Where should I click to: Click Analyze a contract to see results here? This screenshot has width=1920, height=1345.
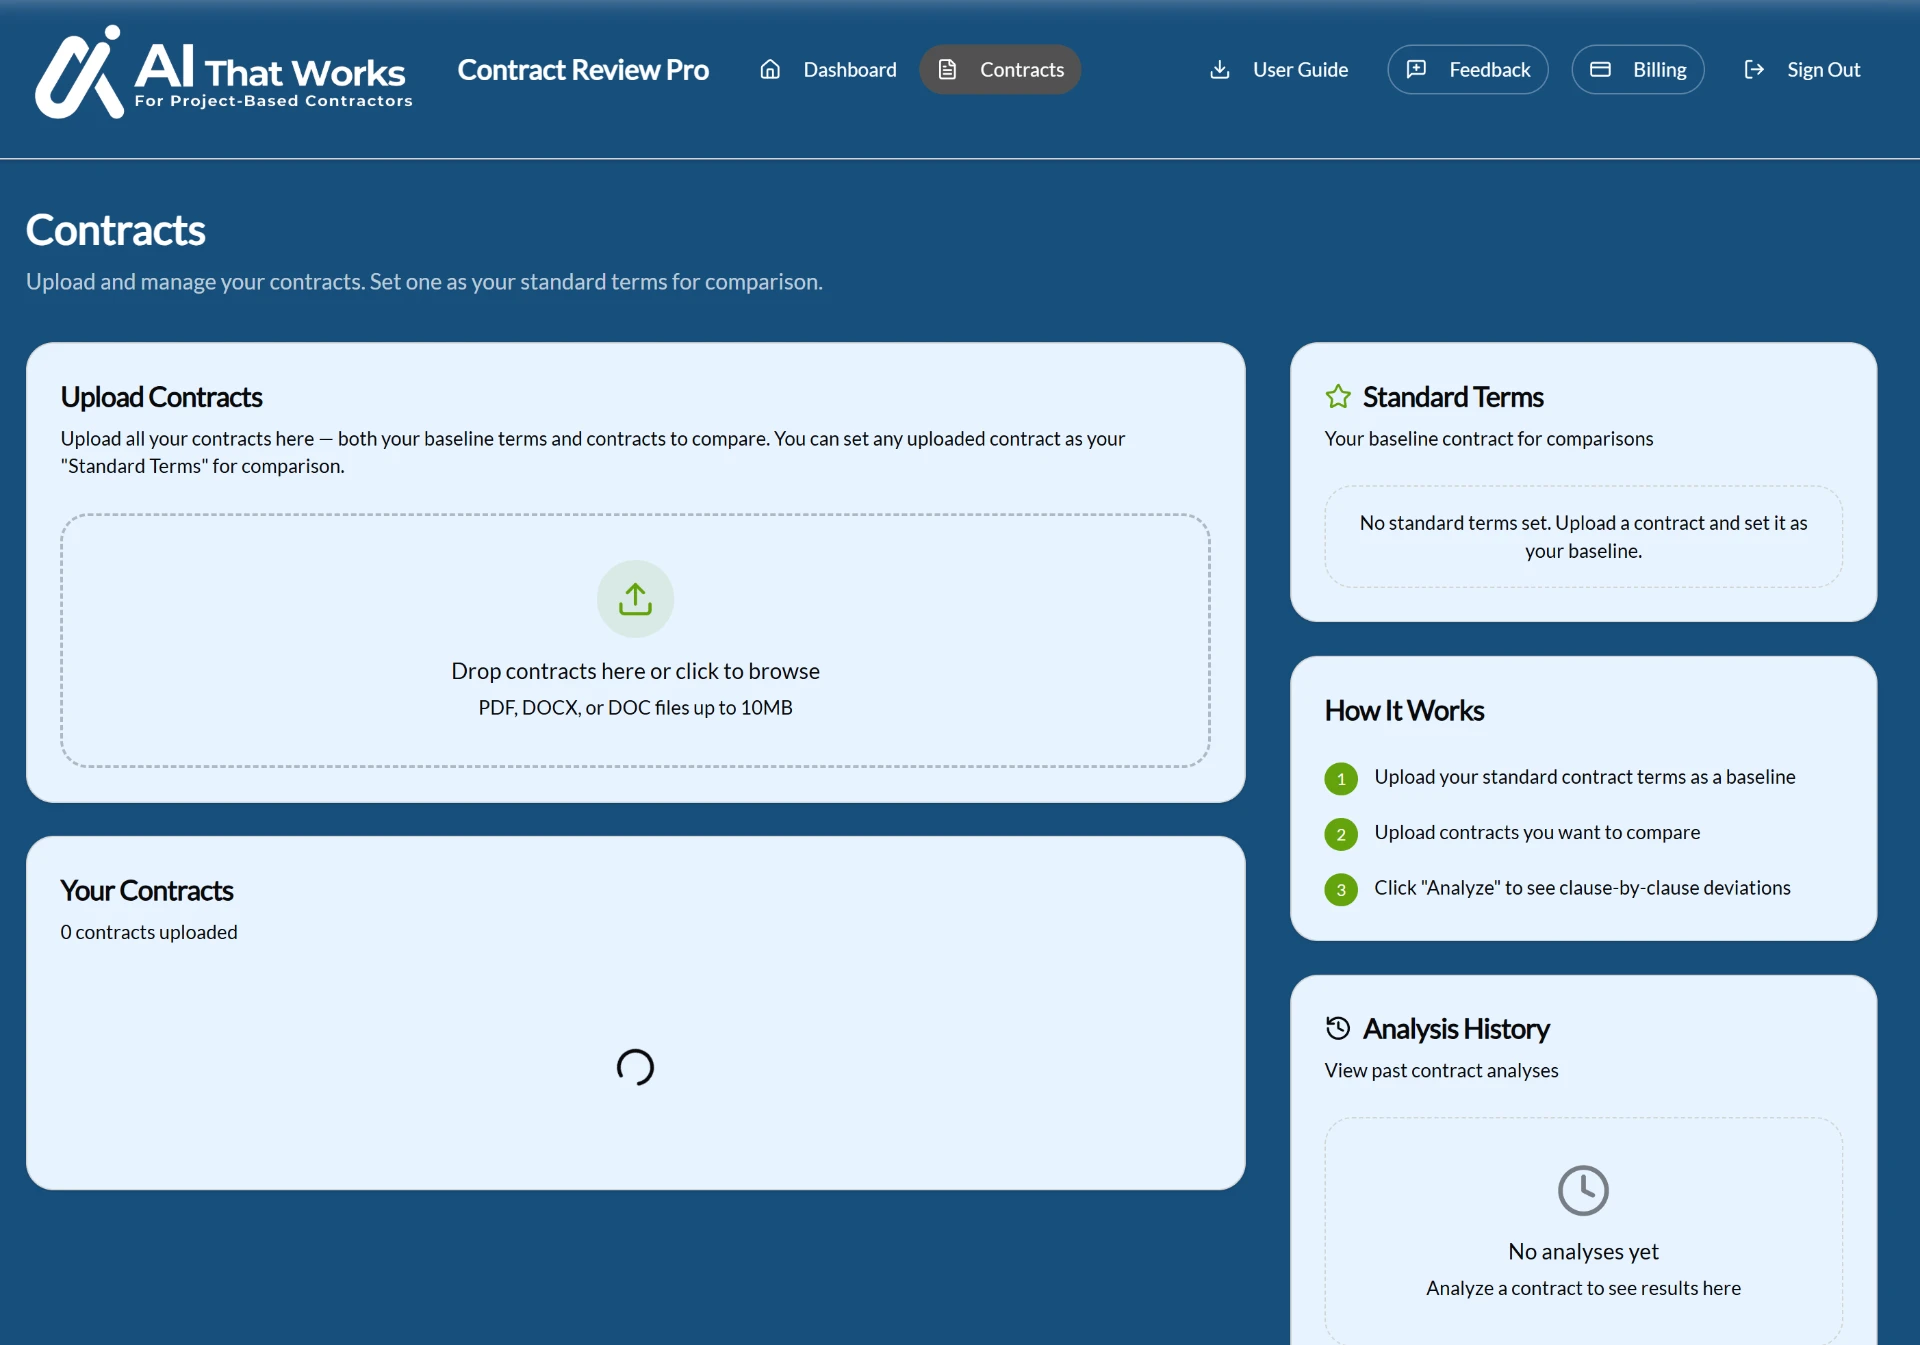tap(1583, 1288)
